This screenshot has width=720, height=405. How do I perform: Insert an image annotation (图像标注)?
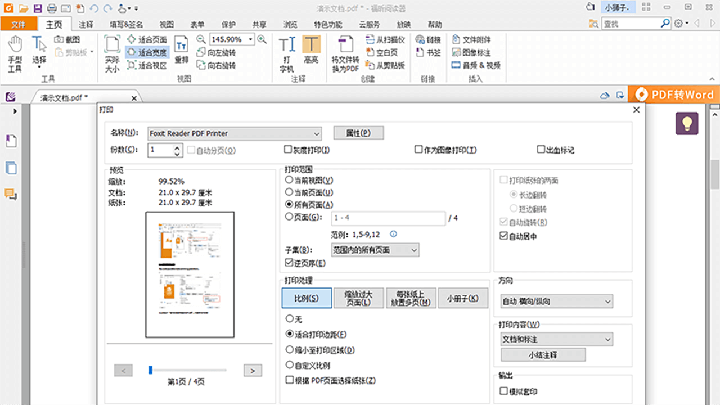(471, 52)
